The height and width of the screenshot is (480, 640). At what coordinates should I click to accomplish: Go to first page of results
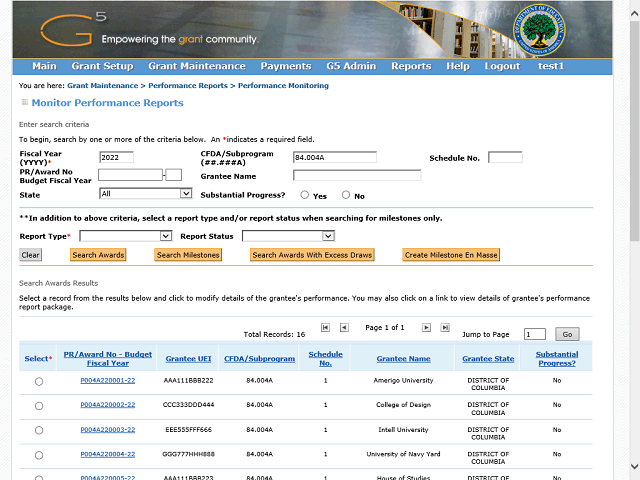tap(325, 327)
